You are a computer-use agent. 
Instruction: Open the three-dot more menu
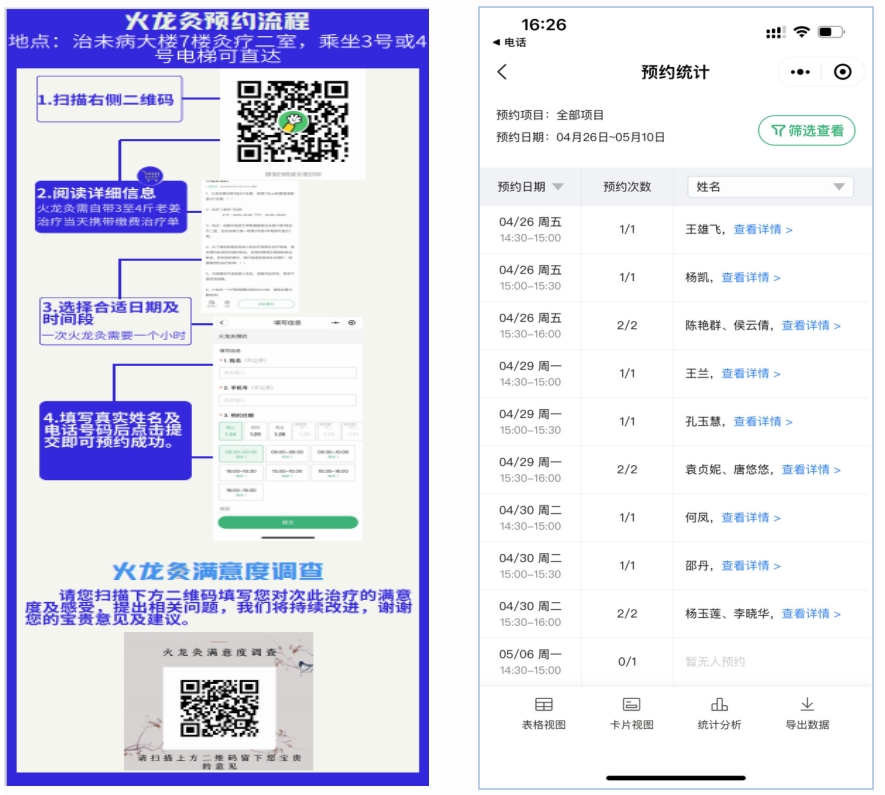800,72
